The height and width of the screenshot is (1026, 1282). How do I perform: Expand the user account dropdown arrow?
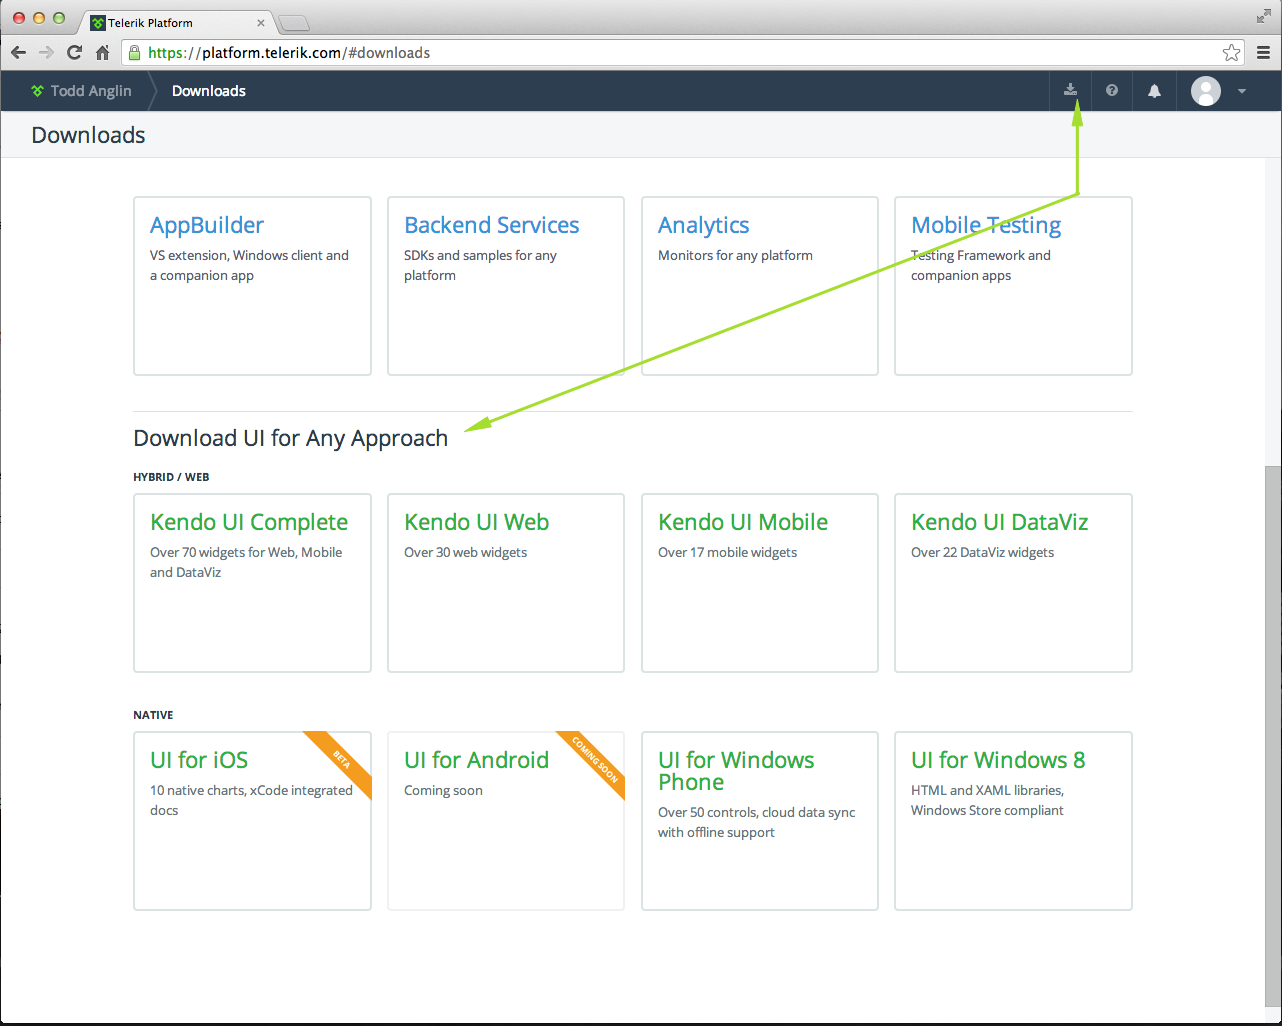click(x=1242, y=91)
